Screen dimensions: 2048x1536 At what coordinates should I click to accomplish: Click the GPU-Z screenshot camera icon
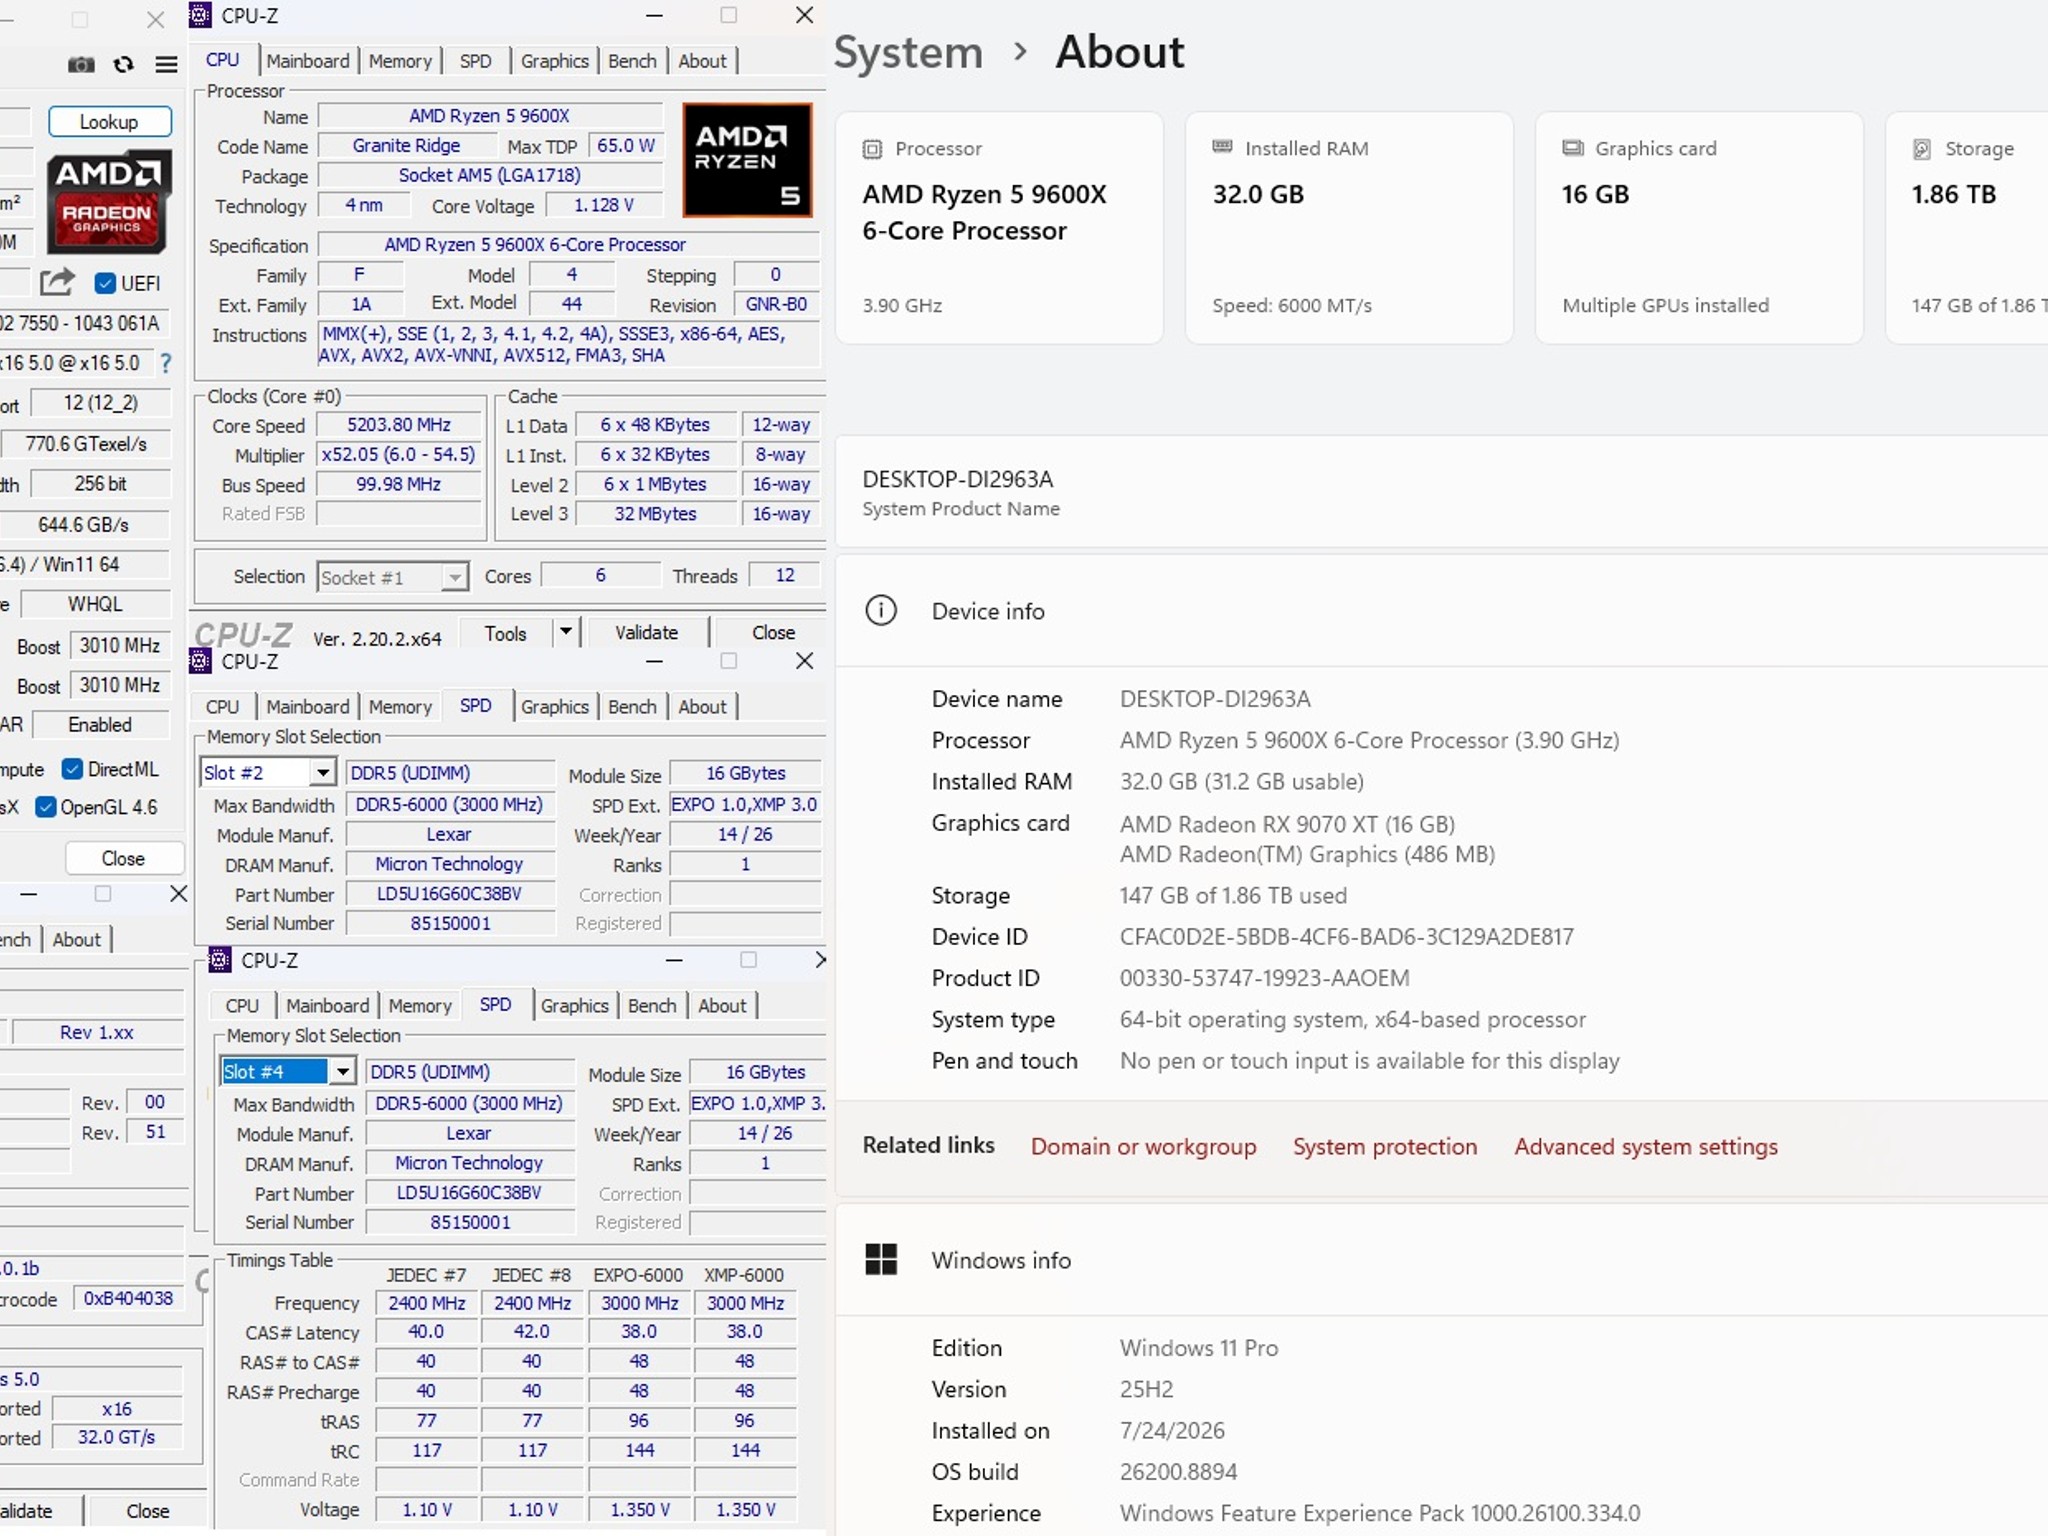[81, 65]
